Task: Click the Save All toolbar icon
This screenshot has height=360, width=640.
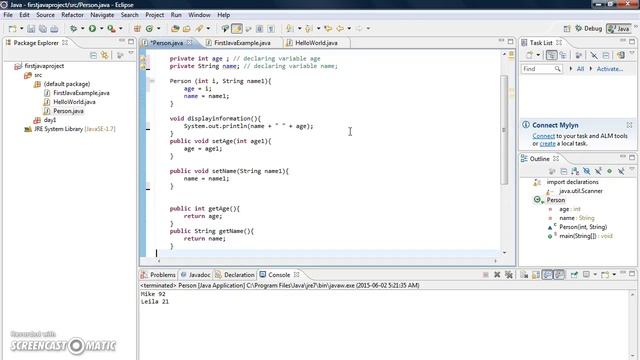Action: click(x=42, y=29)
